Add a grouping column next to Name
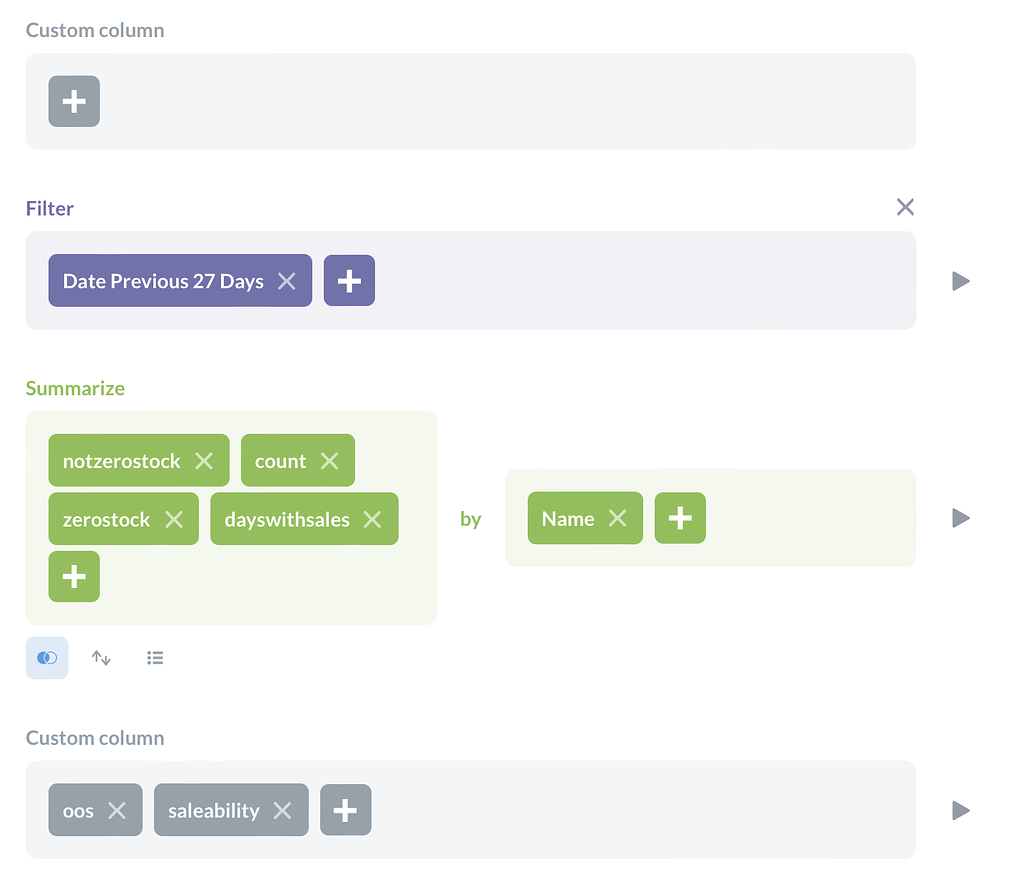The height and width of the screenshot is (878, 1024). tap(680, 518)
